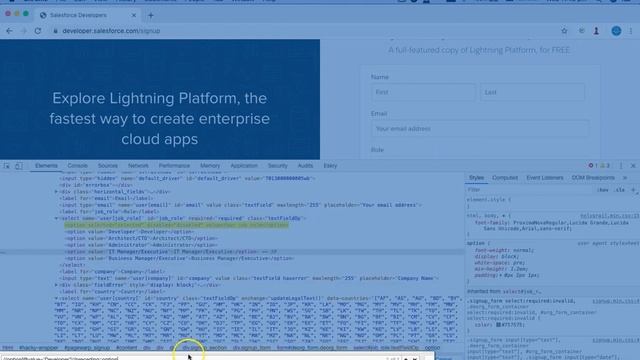Expand the padding shorthand property triangle
Viewport: 640px width, 360px height.
point(502,276)
